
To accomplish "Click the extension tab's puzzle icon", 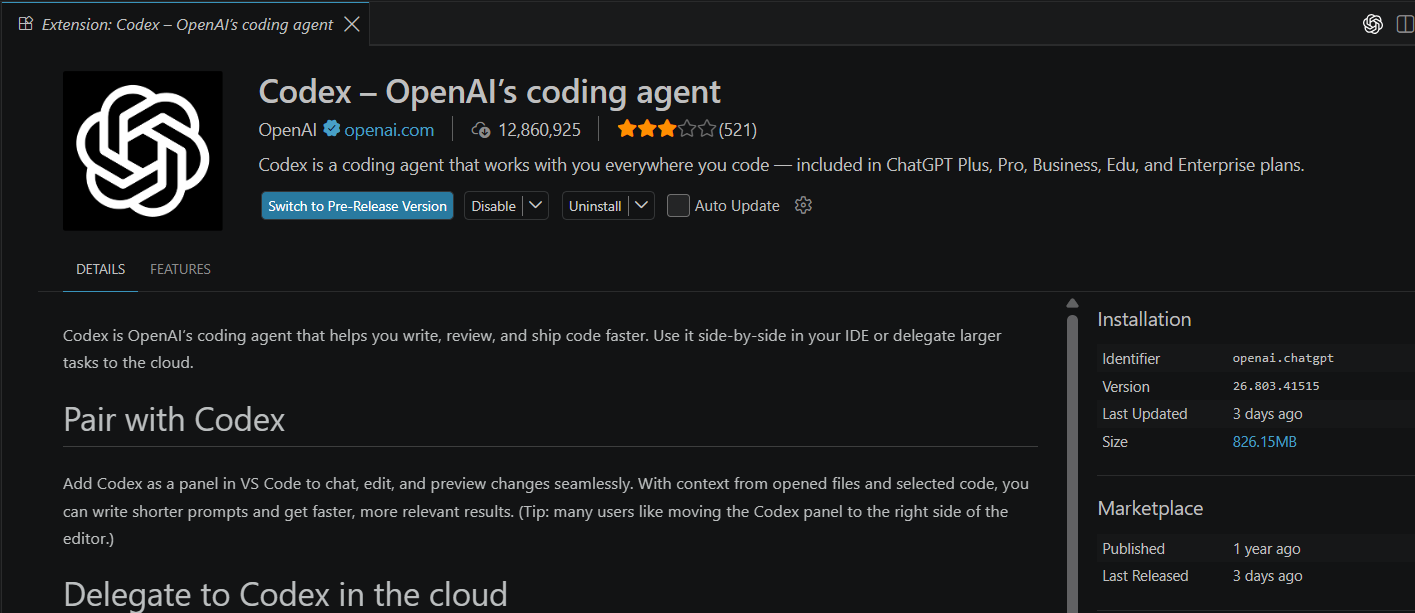I will [x=26, y=23].
